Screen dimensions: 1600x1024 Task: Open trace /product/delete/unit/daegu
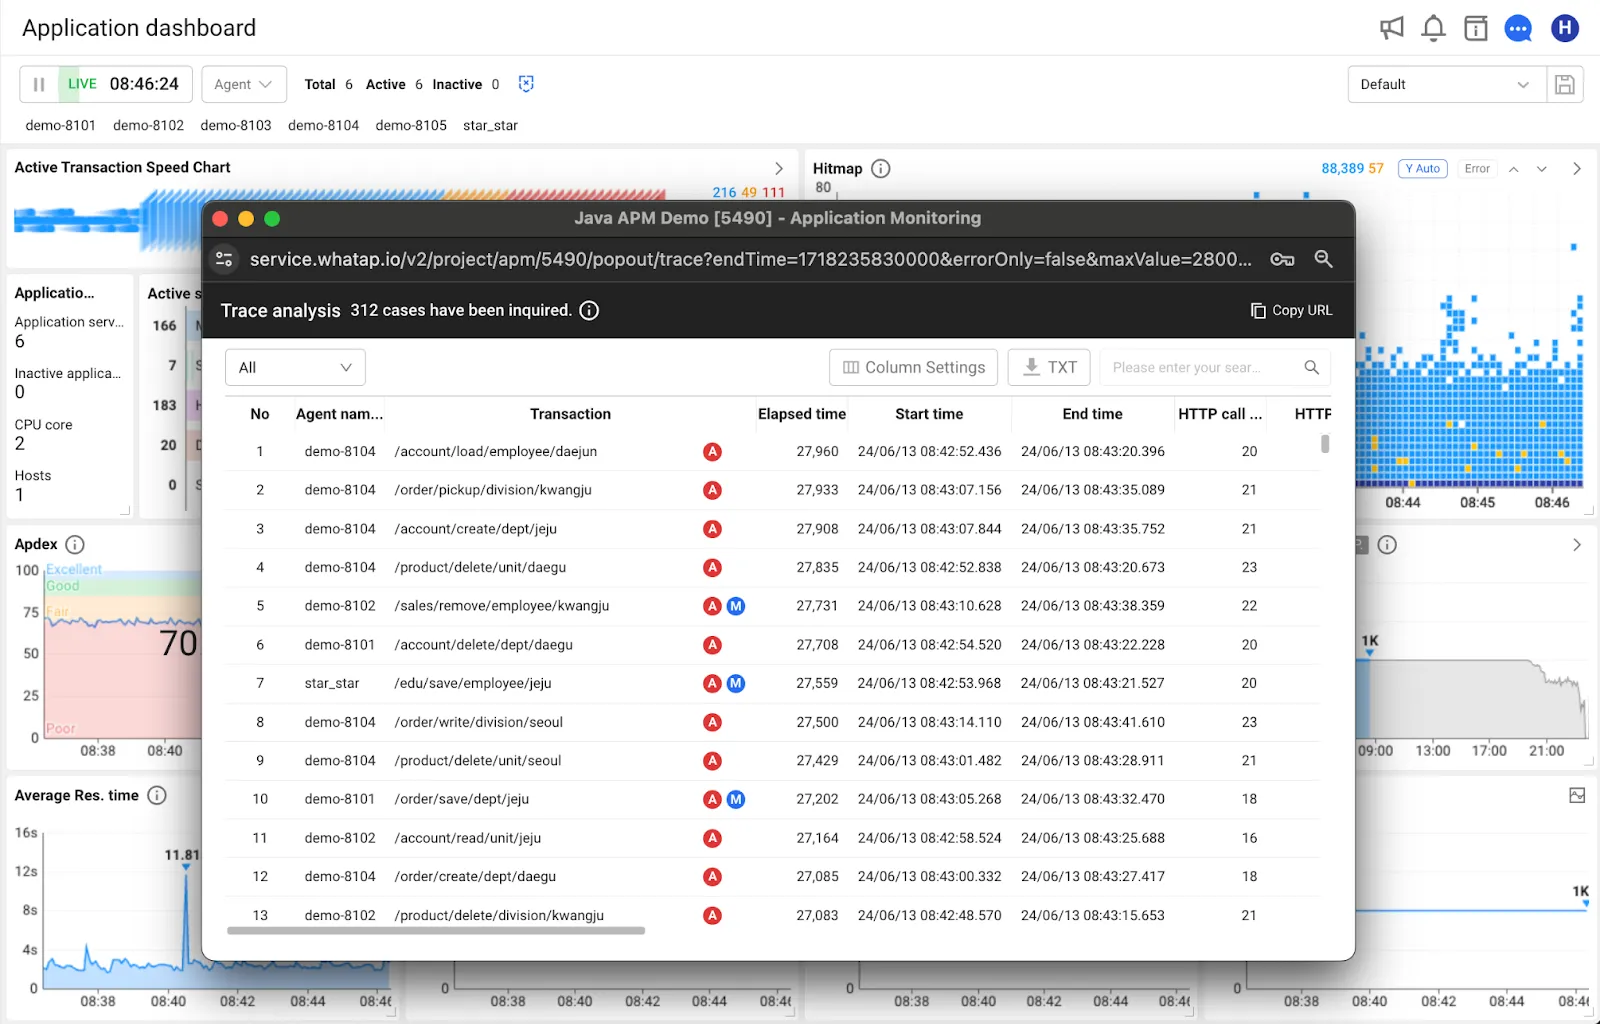pyautogui.click(x=480, y=568)
